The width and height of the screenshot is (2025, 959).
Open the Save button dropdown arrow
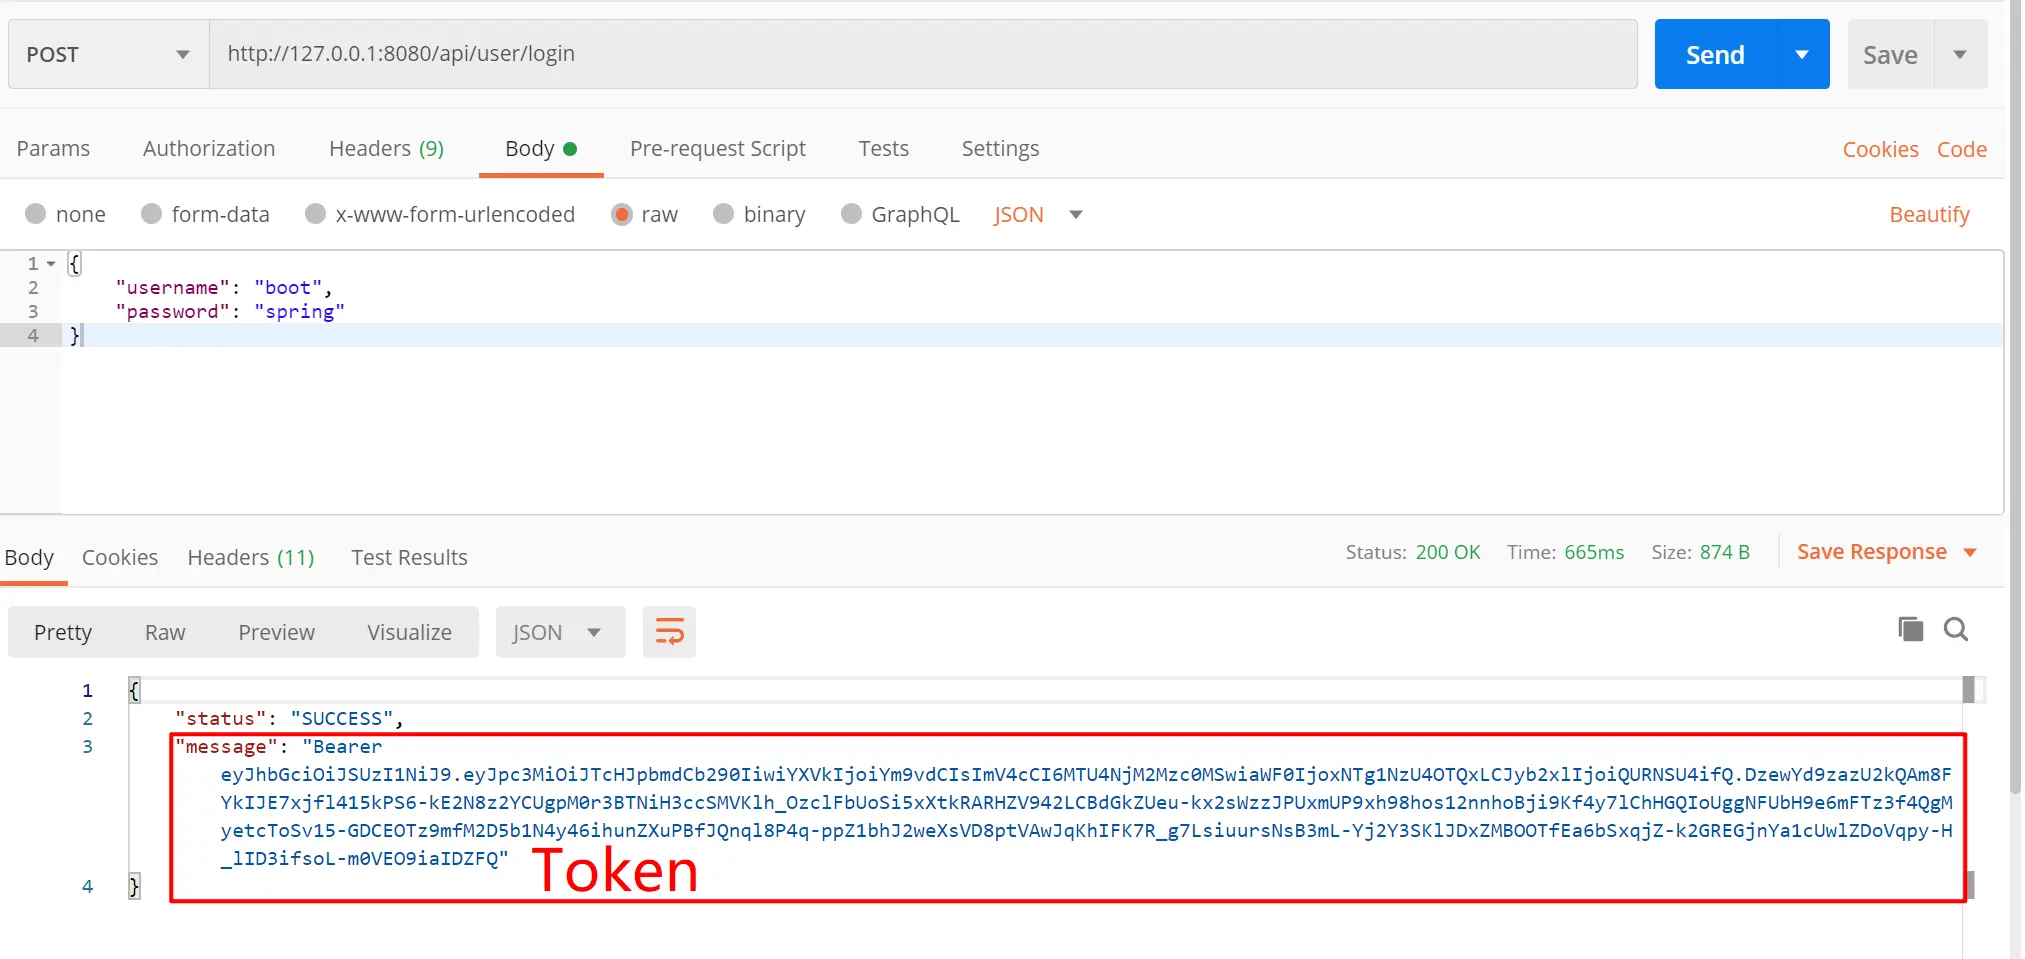[x=1960, y=54]
